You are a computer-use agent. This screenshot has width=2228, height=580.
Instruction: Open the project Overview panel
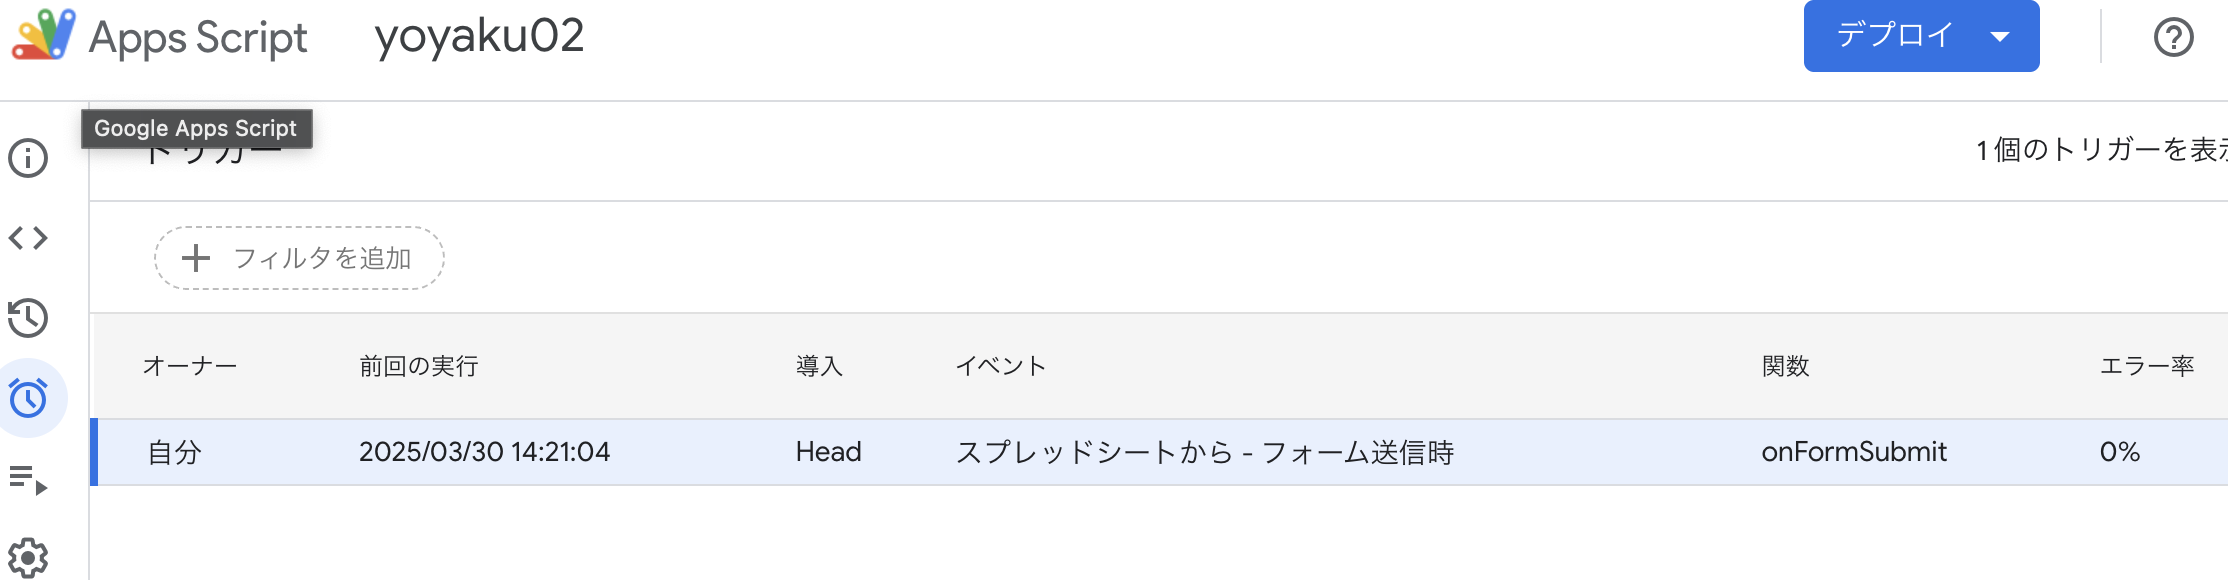(27, 158)
